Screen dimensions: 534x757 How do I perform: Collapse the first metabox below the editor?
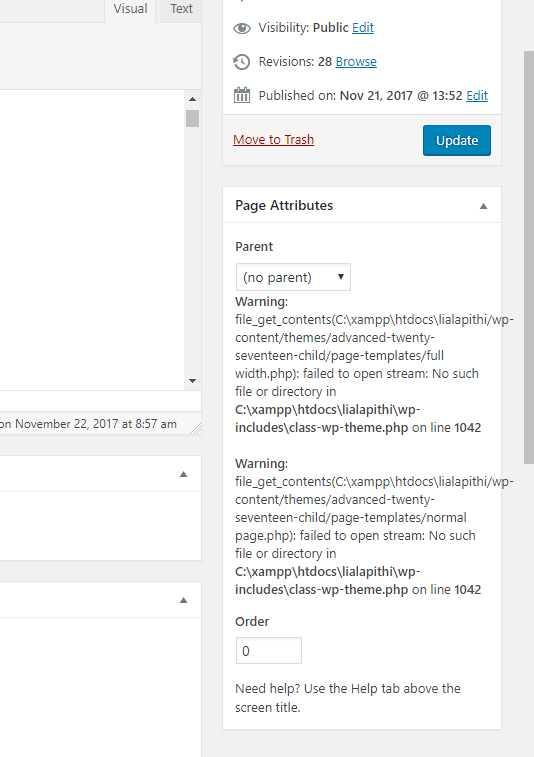click(x=183, y=474)
